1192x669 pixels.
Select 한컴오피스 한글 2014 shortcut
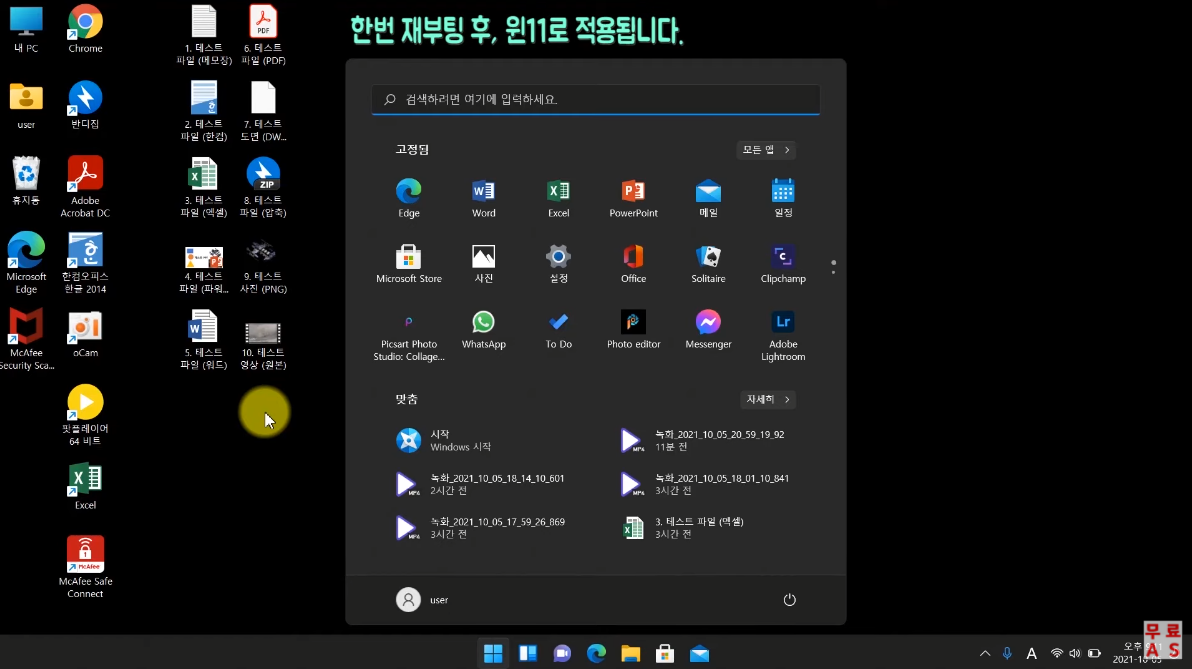[85, 263]
